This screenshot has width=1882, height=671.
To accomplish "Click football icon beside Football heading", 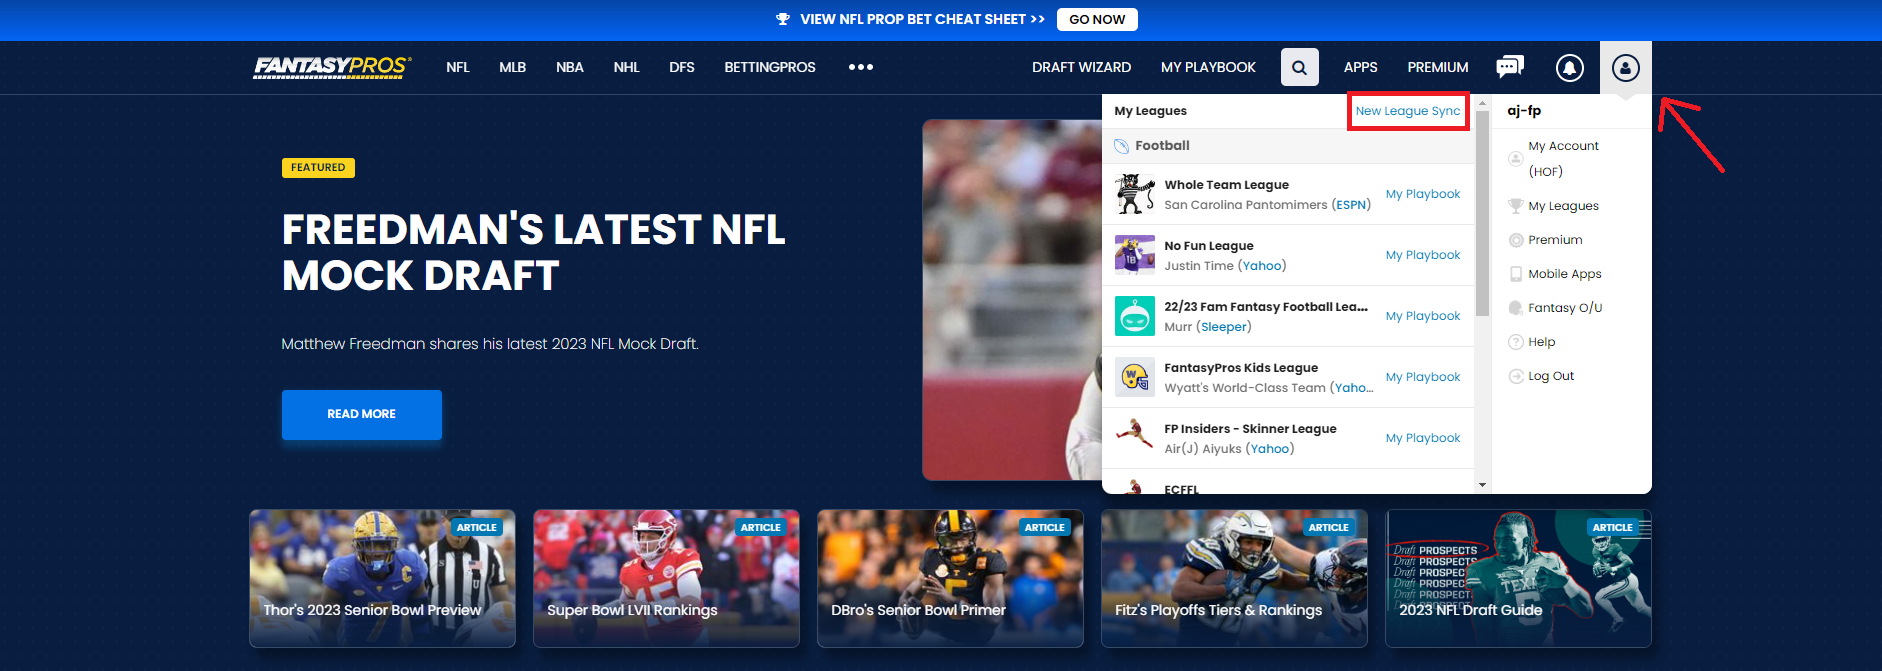I will point(1122,146).
